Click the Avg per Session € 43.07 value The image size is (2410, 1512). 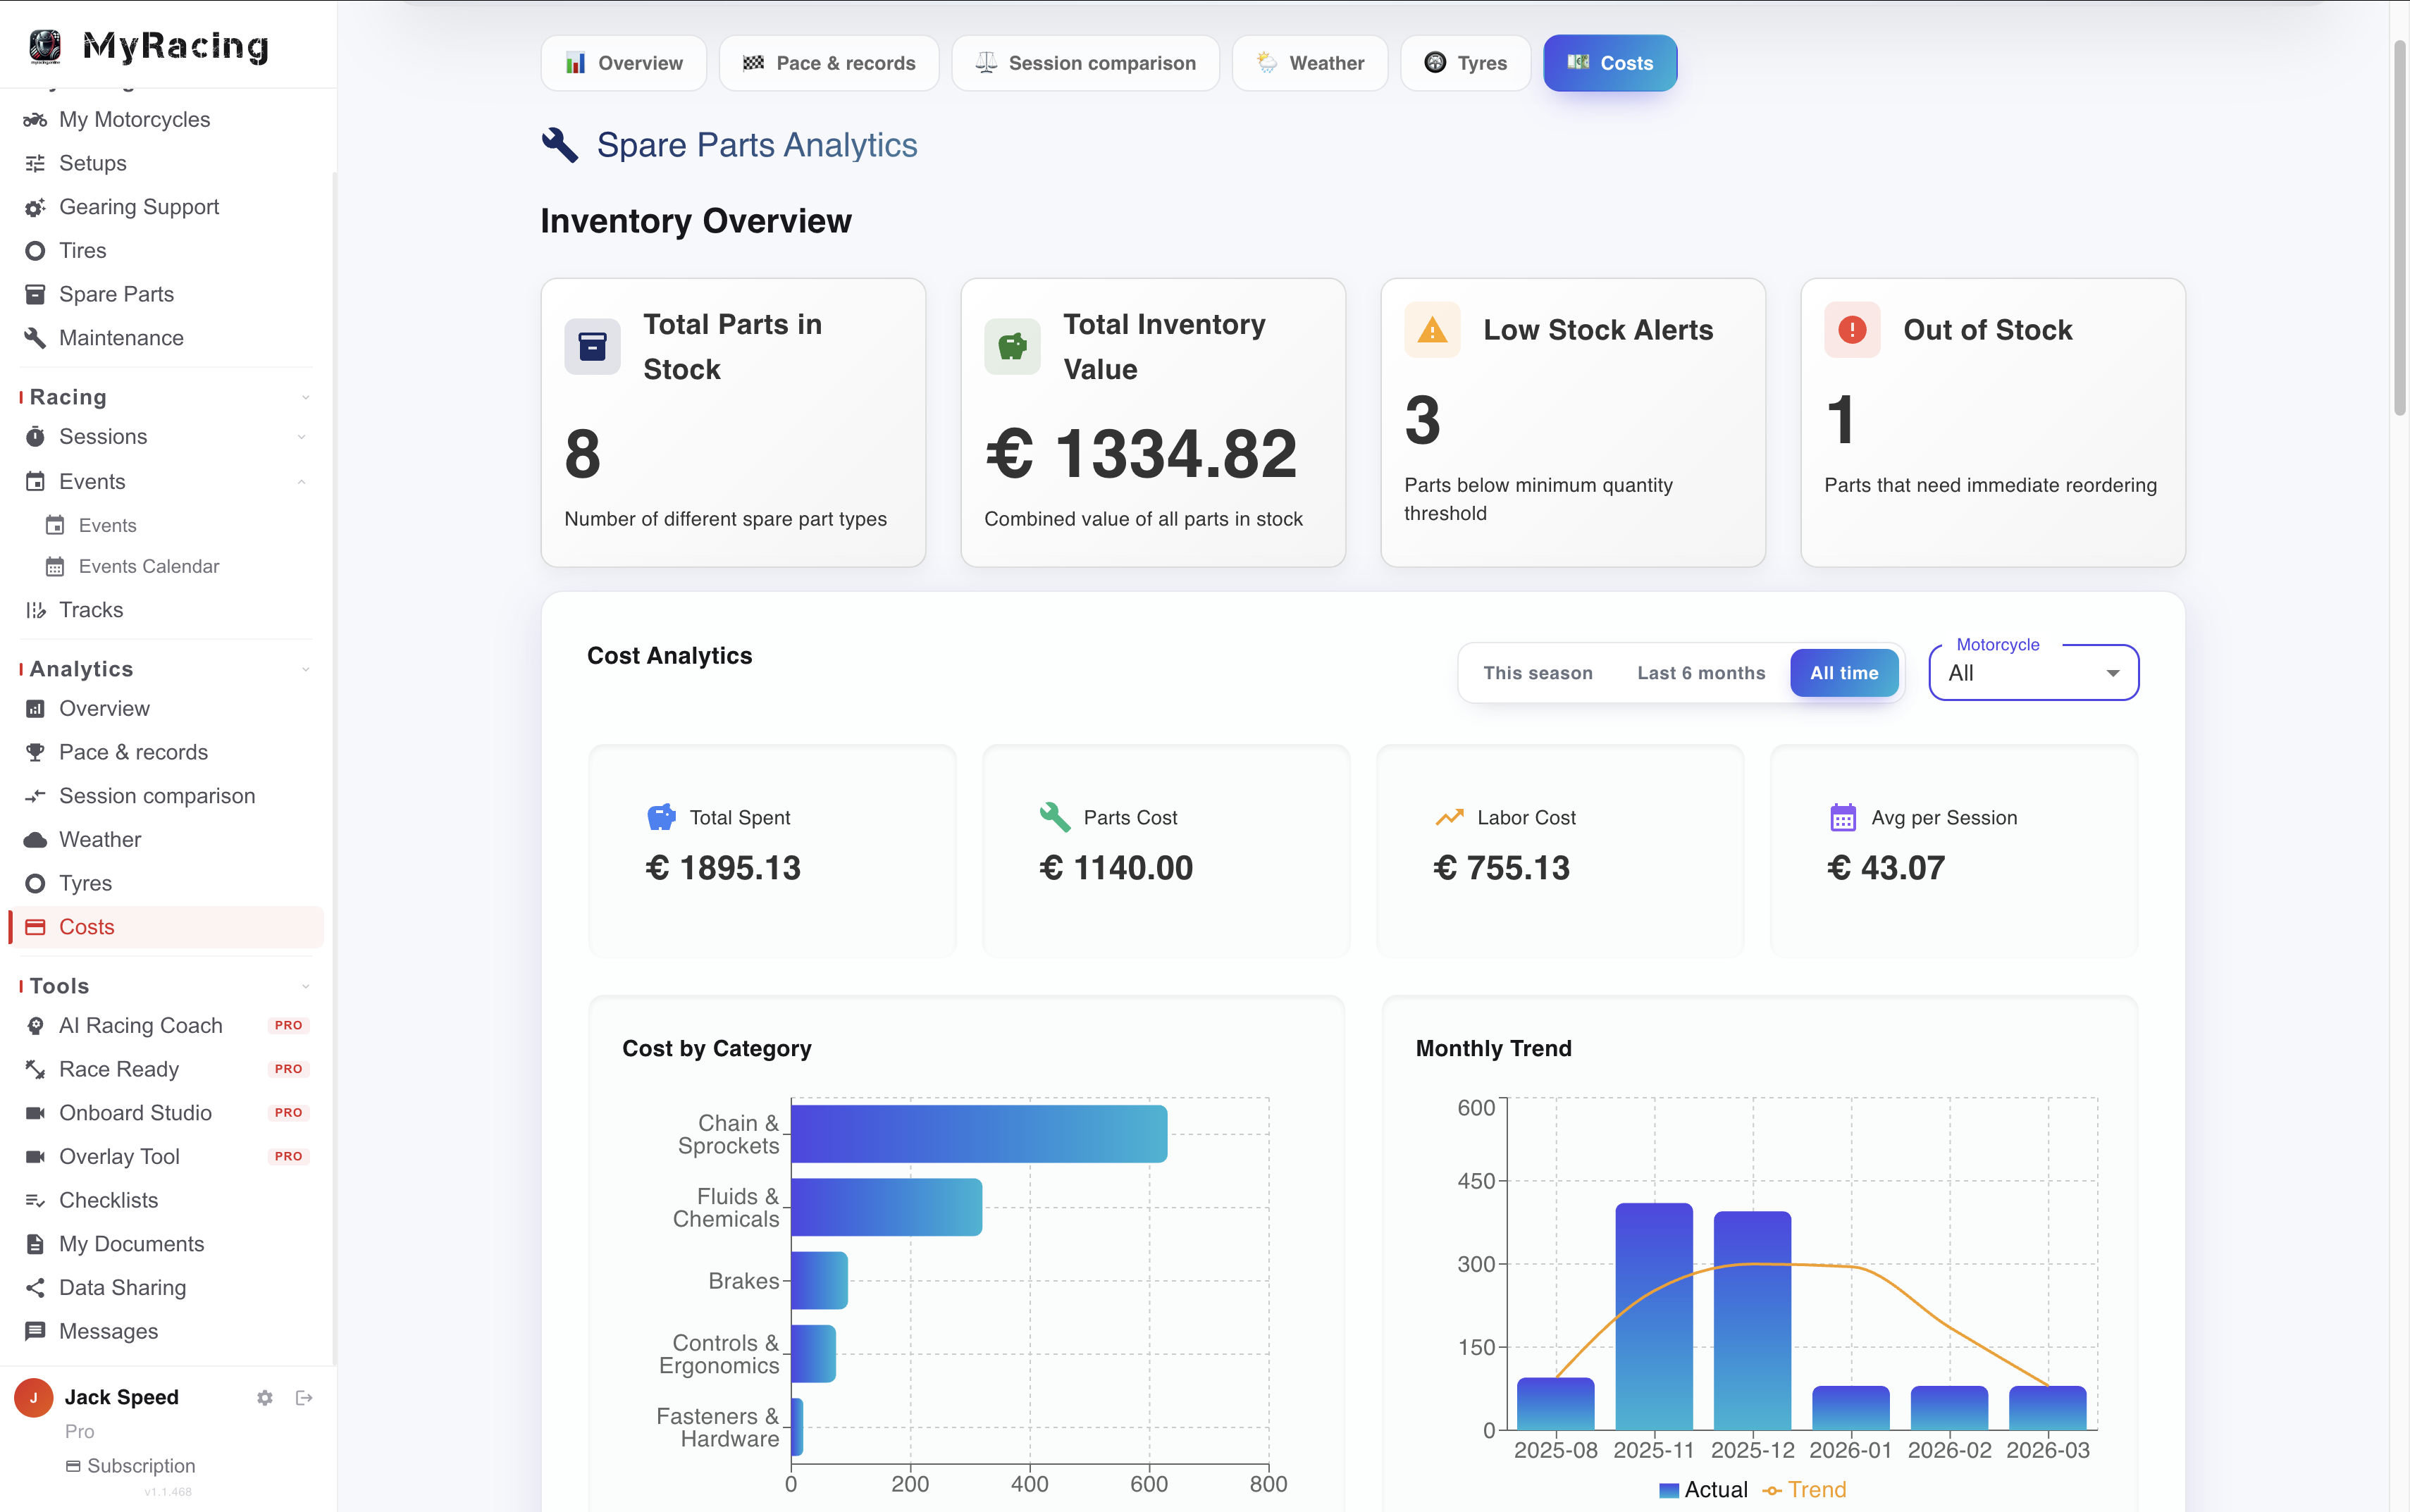click(1886, 868)
